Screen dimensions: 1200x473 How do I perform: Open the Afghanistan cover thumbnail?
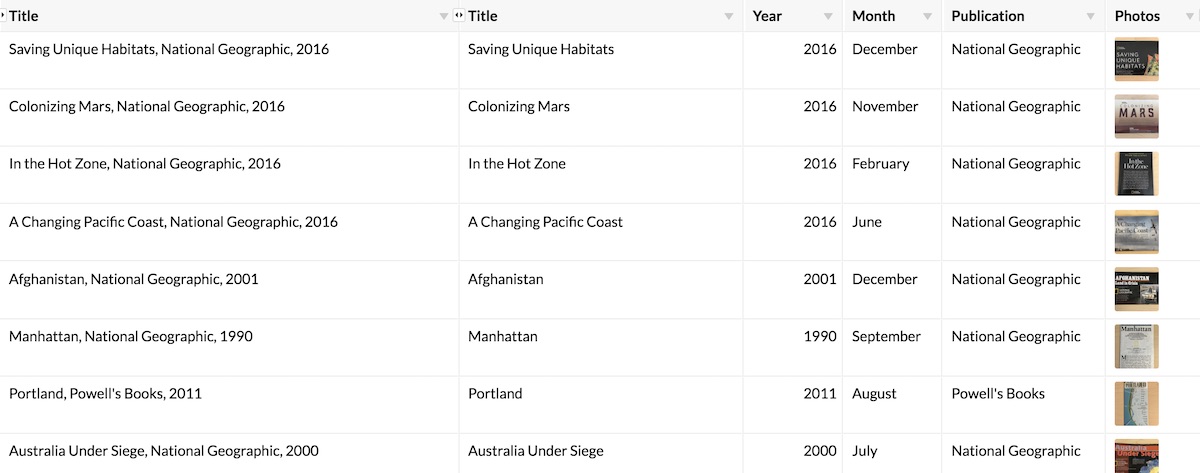coord(1136,289)
